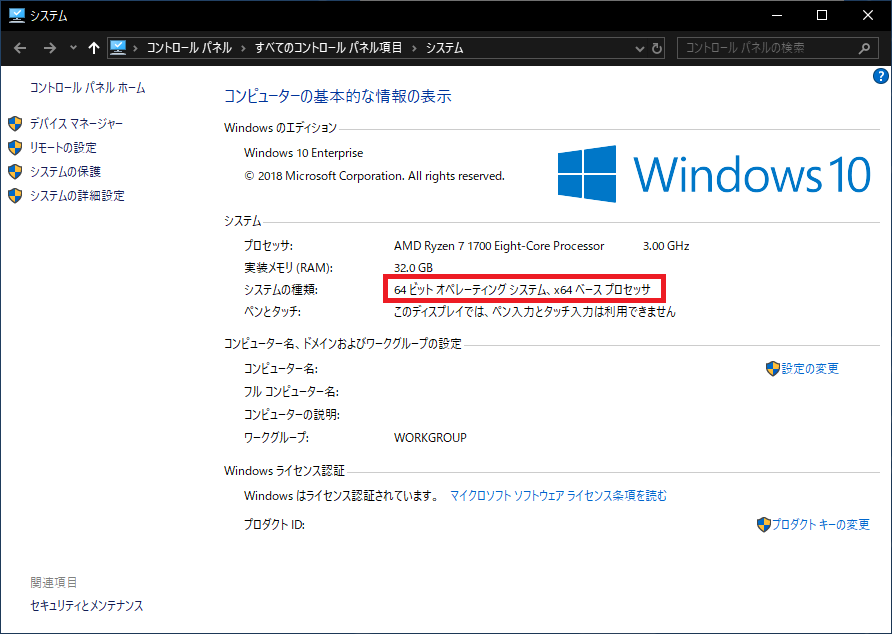
Task: Open address bar history dropdown
Action: [x=639, y=49]
